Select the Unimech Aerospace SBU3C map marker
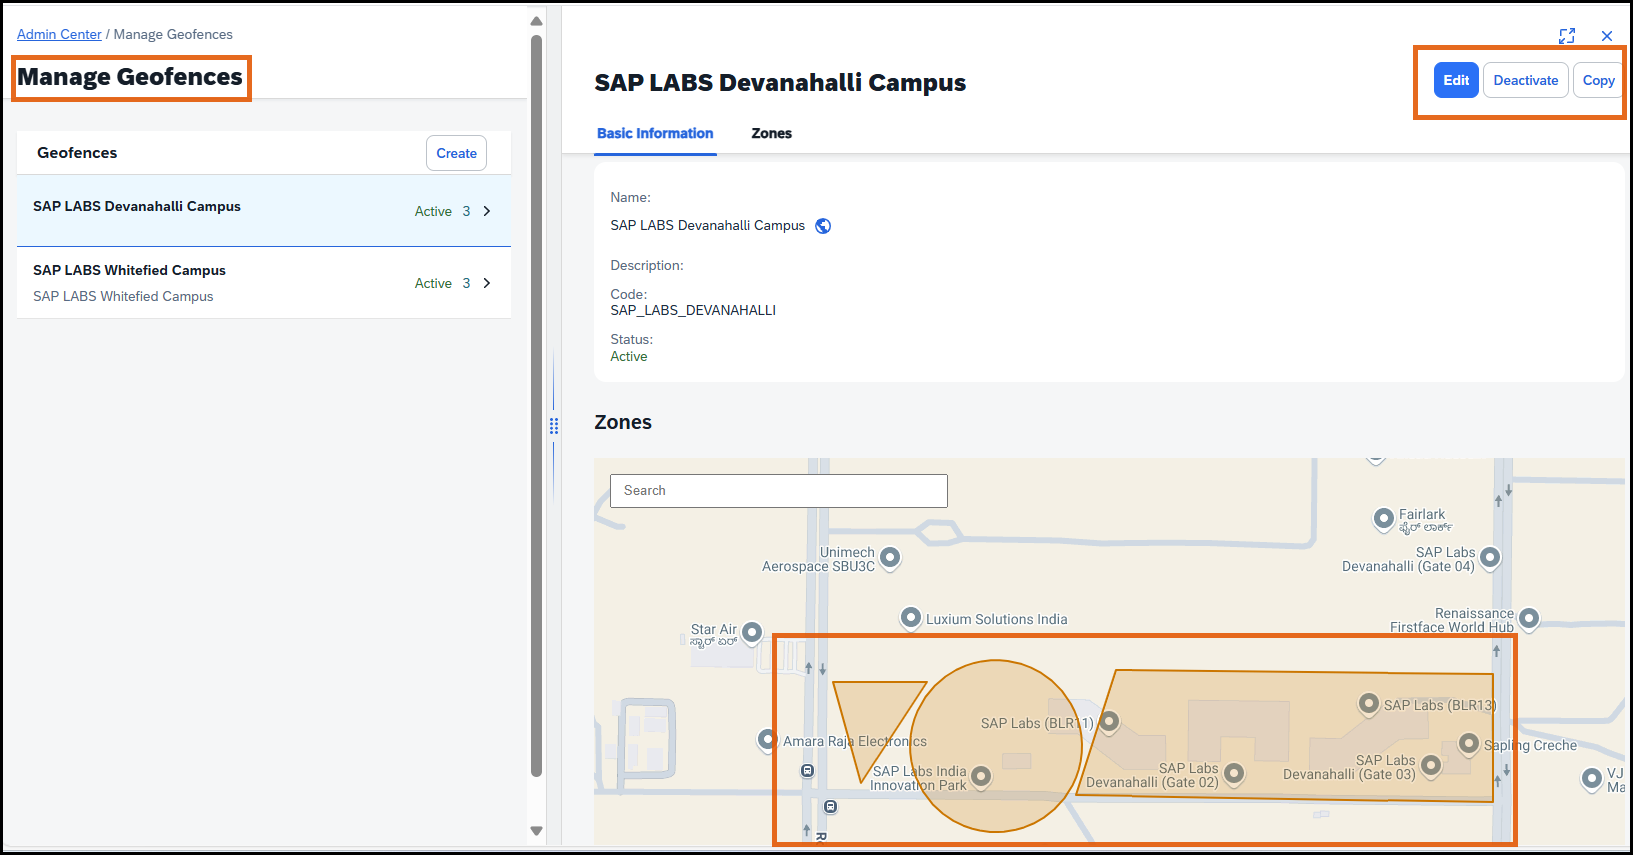The image size is (1633, 855). (889, 557)
